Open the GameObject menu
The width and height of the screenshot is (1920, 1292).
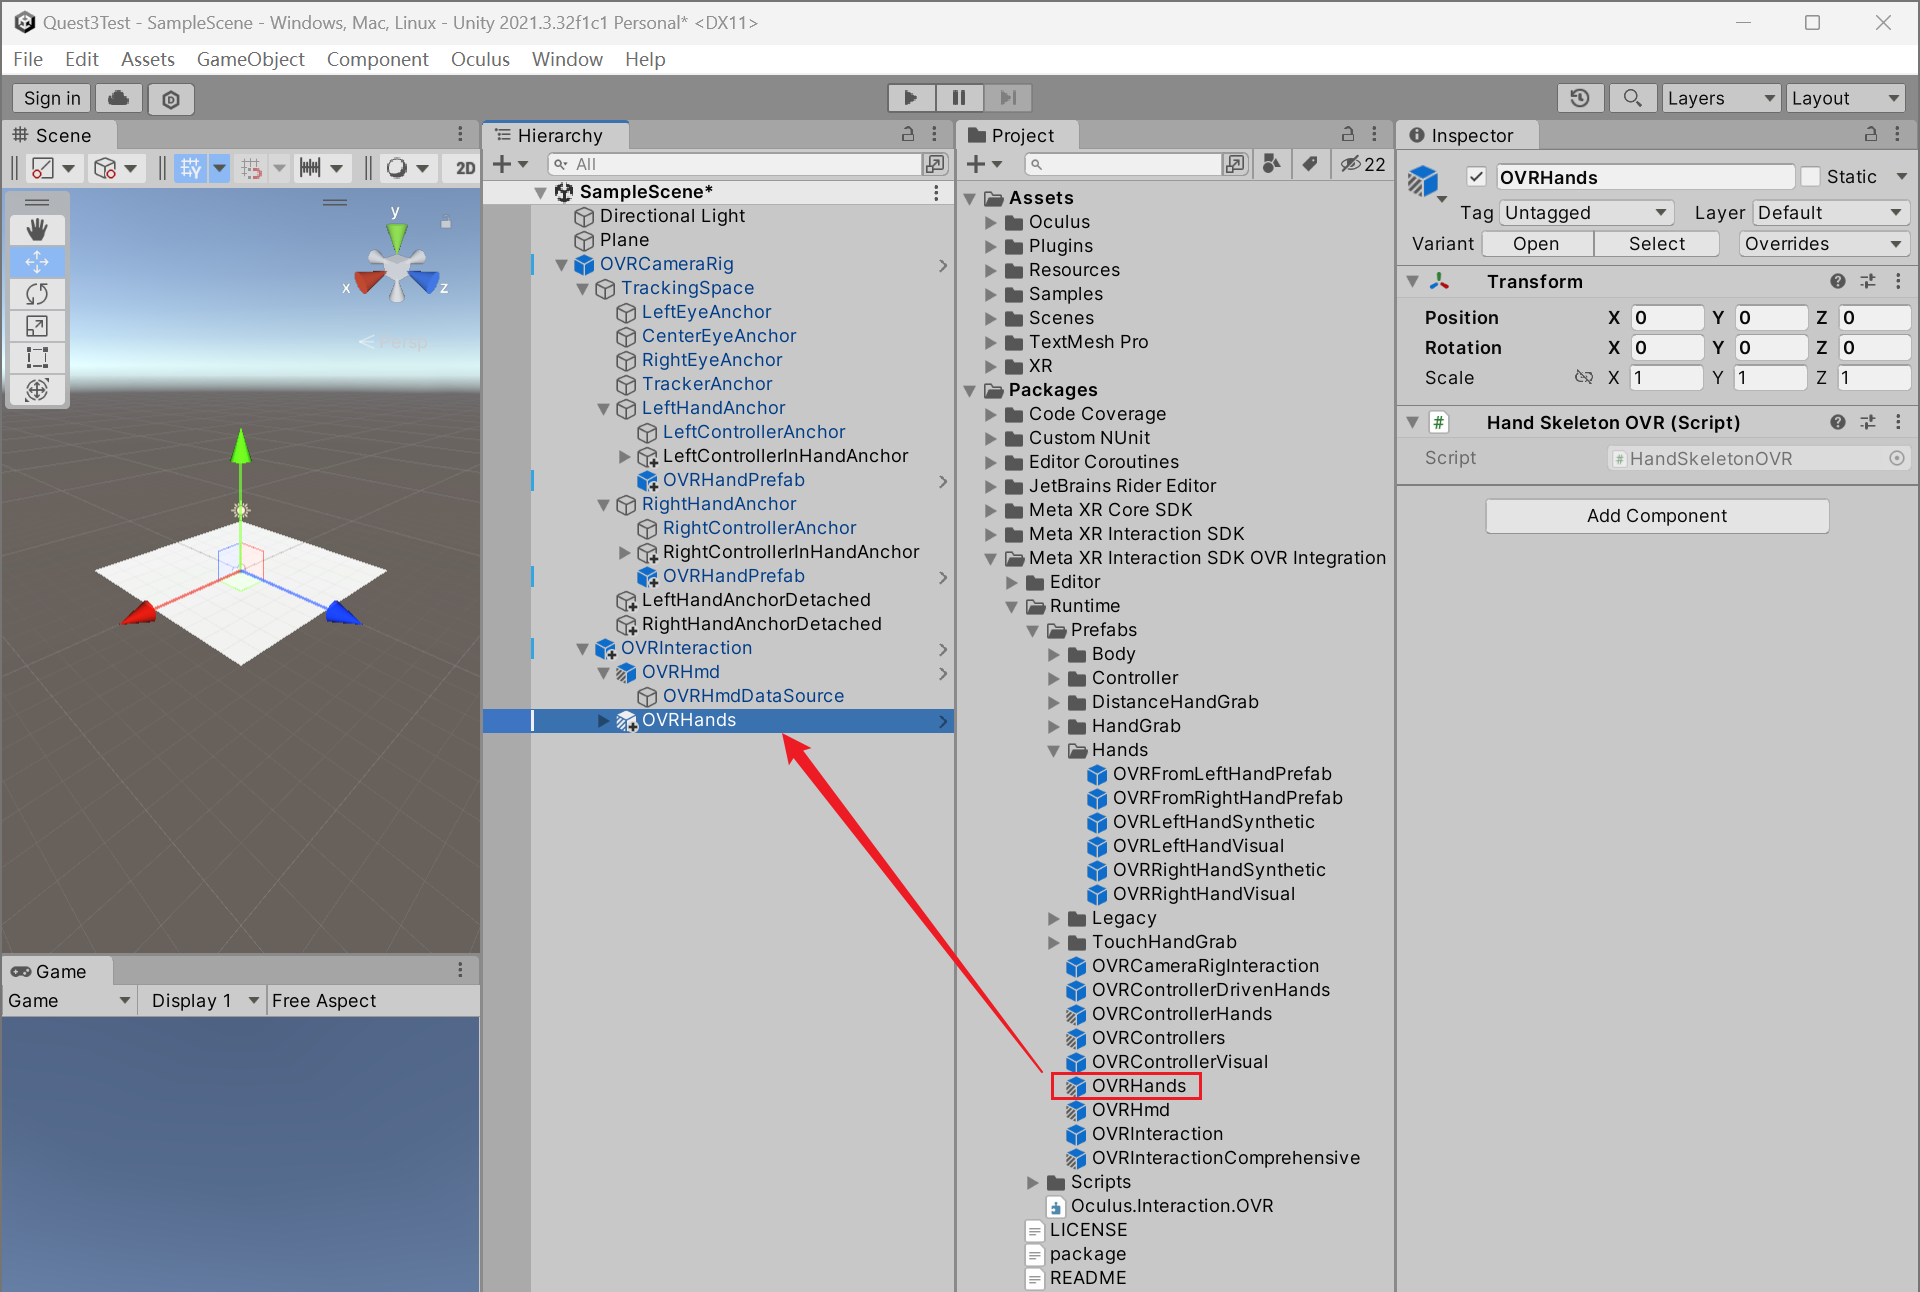[x=250, y=59]
